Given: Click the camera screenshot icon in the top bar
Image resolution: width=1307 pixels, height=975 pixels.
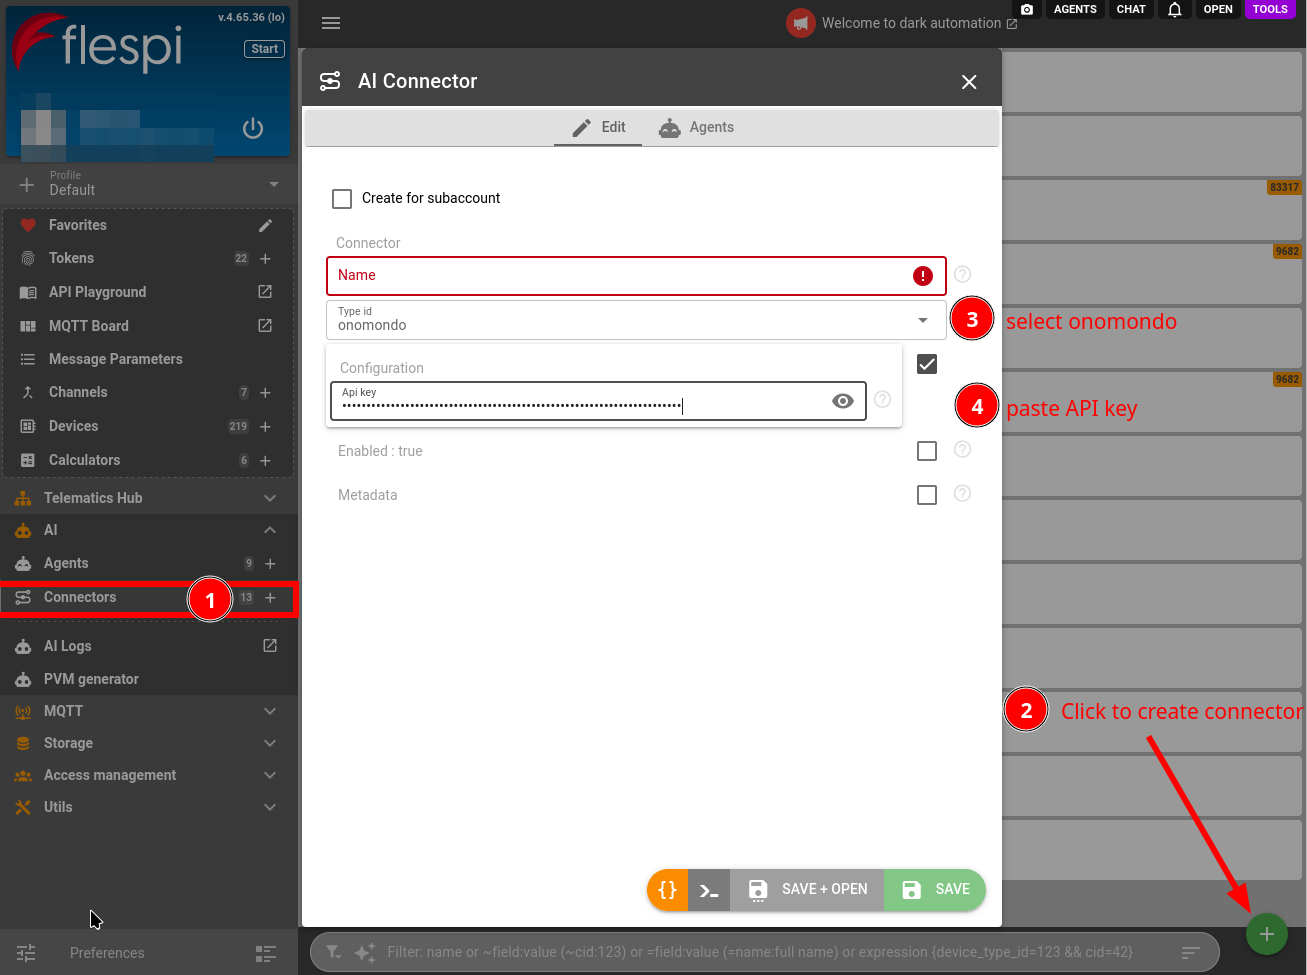Looking at the screenshot, I should 1027,9.
